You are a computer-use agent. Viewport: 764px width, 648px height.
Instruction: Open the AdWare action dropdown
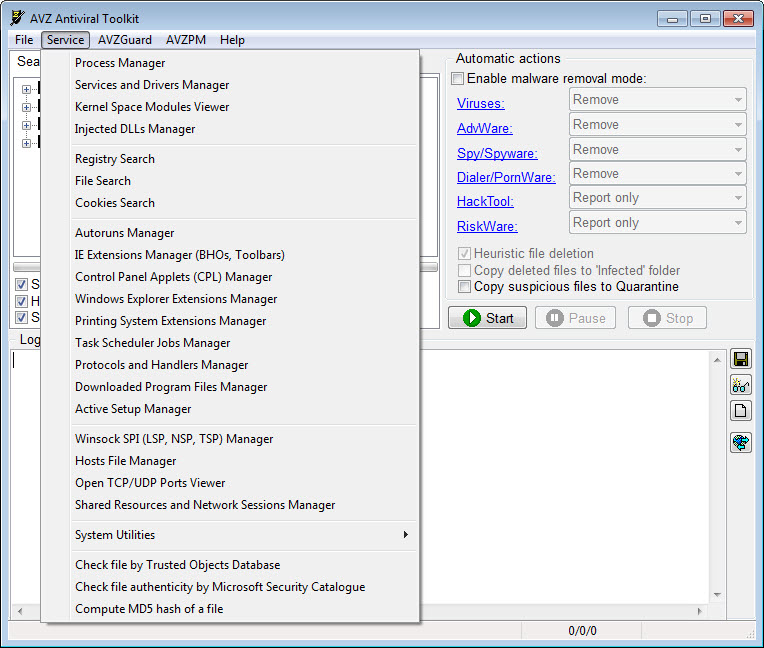[x=657, y=125]
